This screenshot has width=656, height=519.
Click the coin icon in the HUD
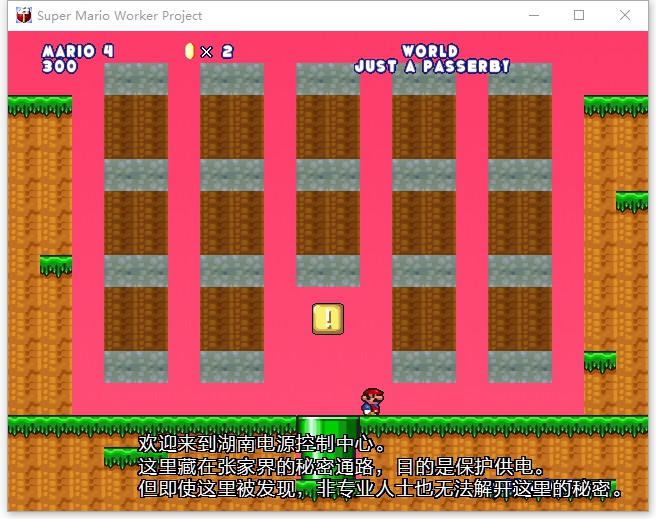tap(190, 51)
